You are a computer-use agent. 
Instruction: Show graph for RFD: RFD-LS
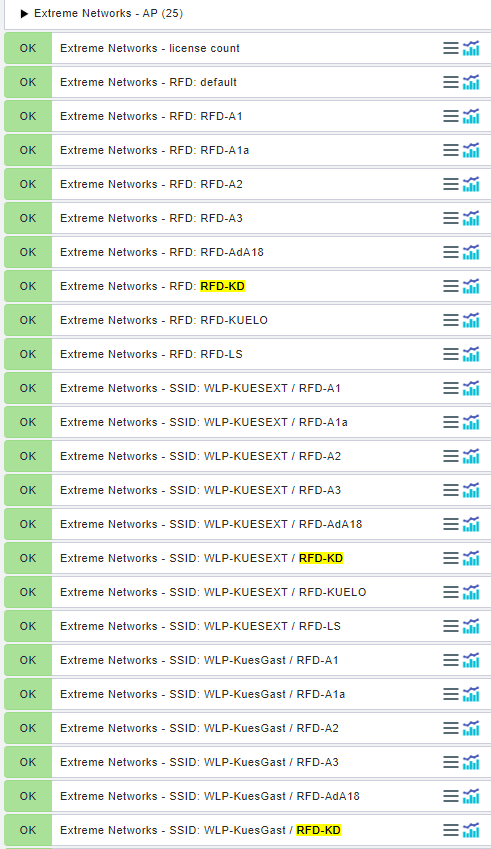471,354
